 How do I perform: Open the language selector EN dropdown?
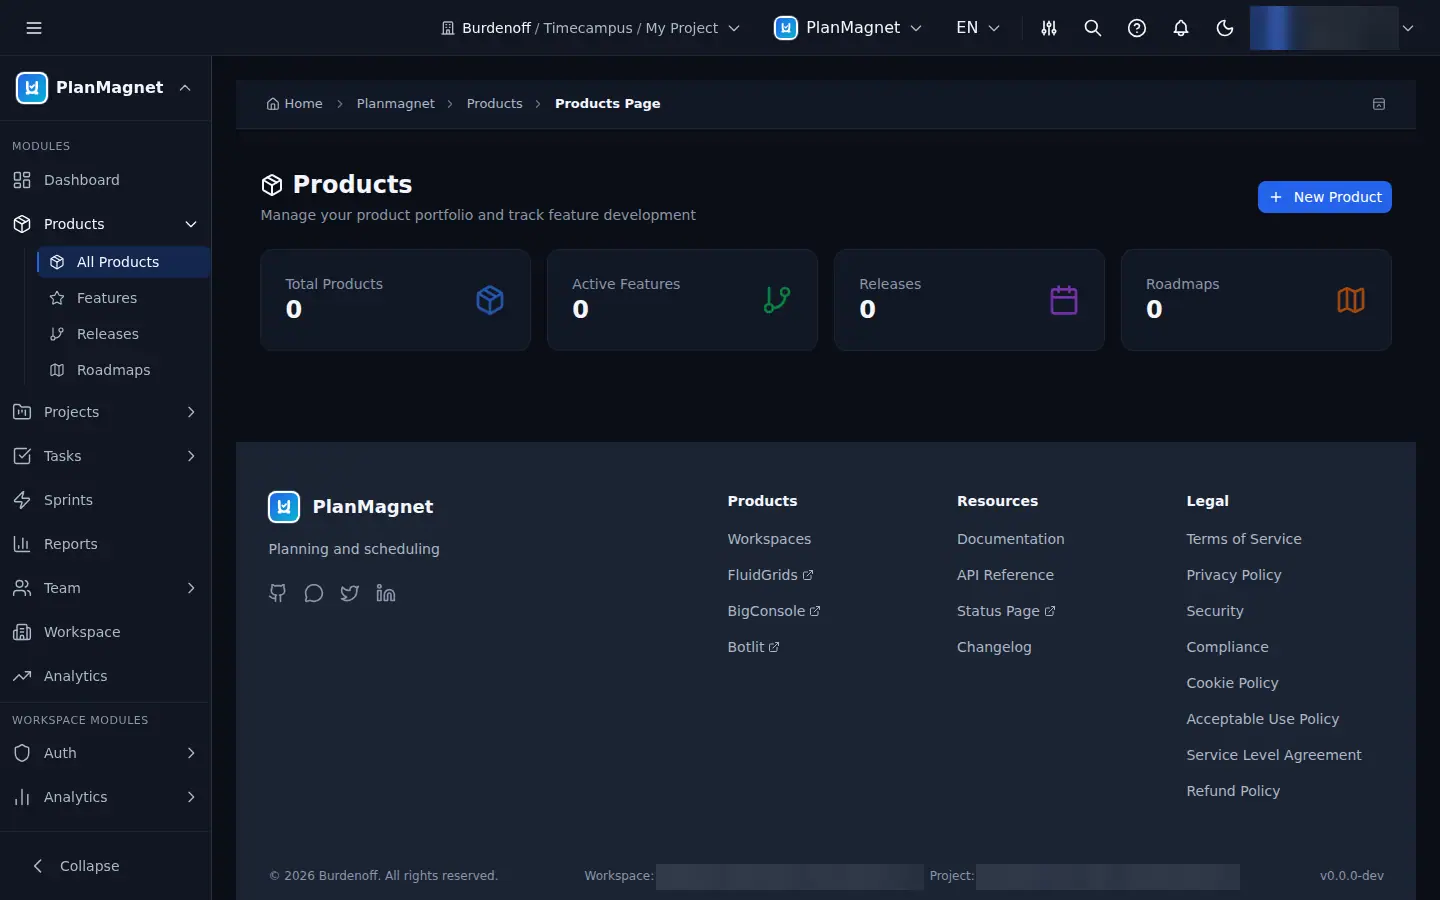click(x=978, y=28)
